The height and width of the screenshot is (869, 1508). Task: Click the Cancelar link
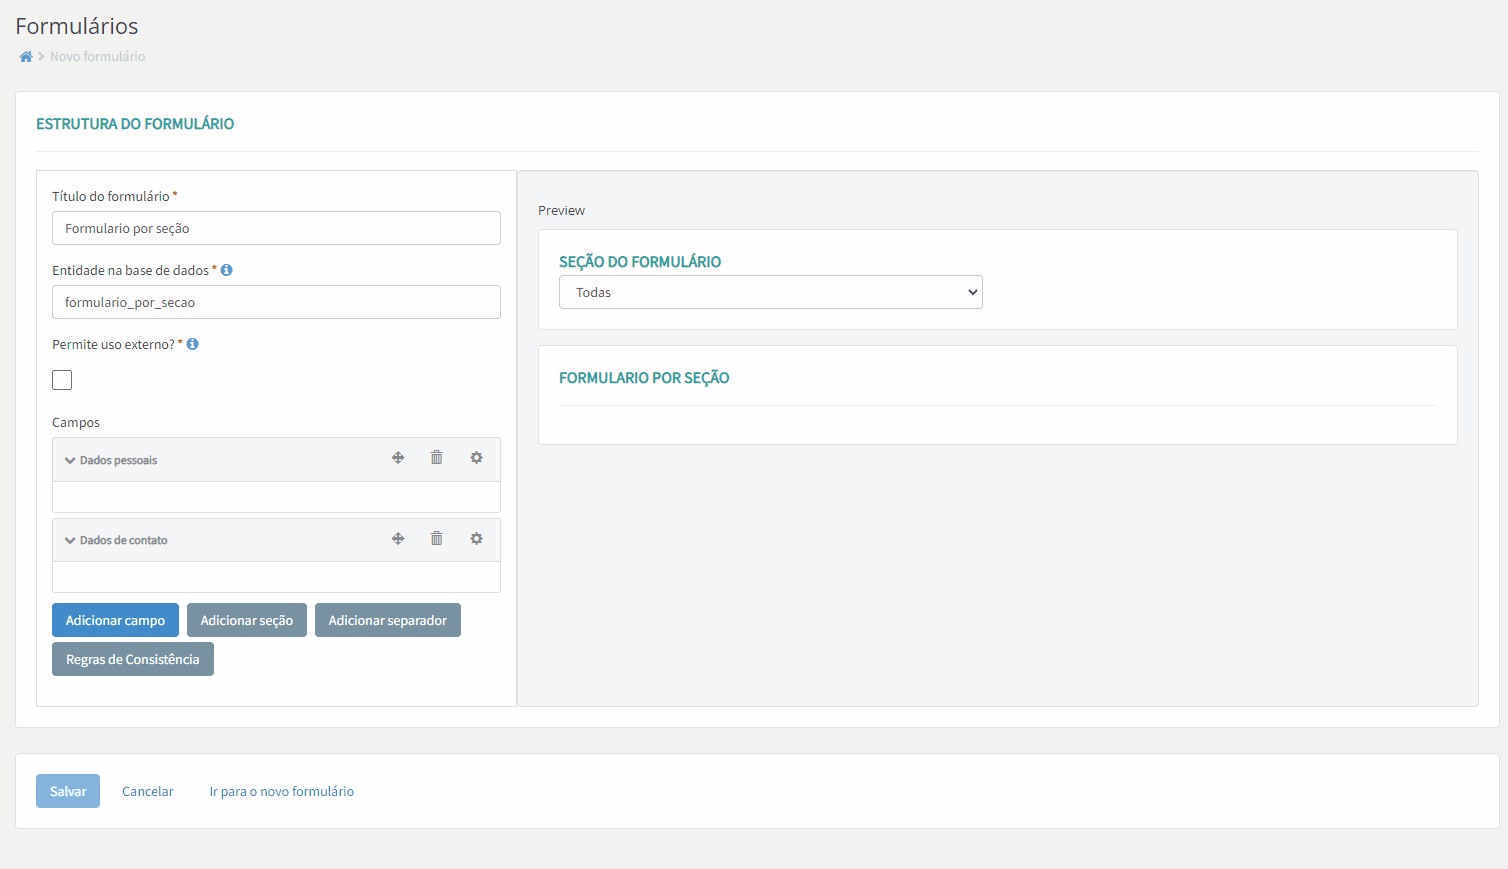(148, 791)
